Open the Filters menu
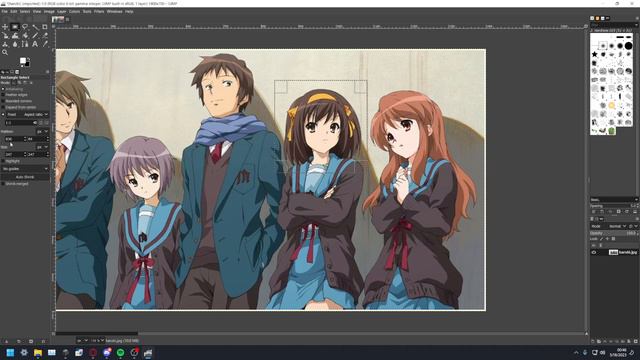Screen dimensions: 640x360 [x=99, y=11]
